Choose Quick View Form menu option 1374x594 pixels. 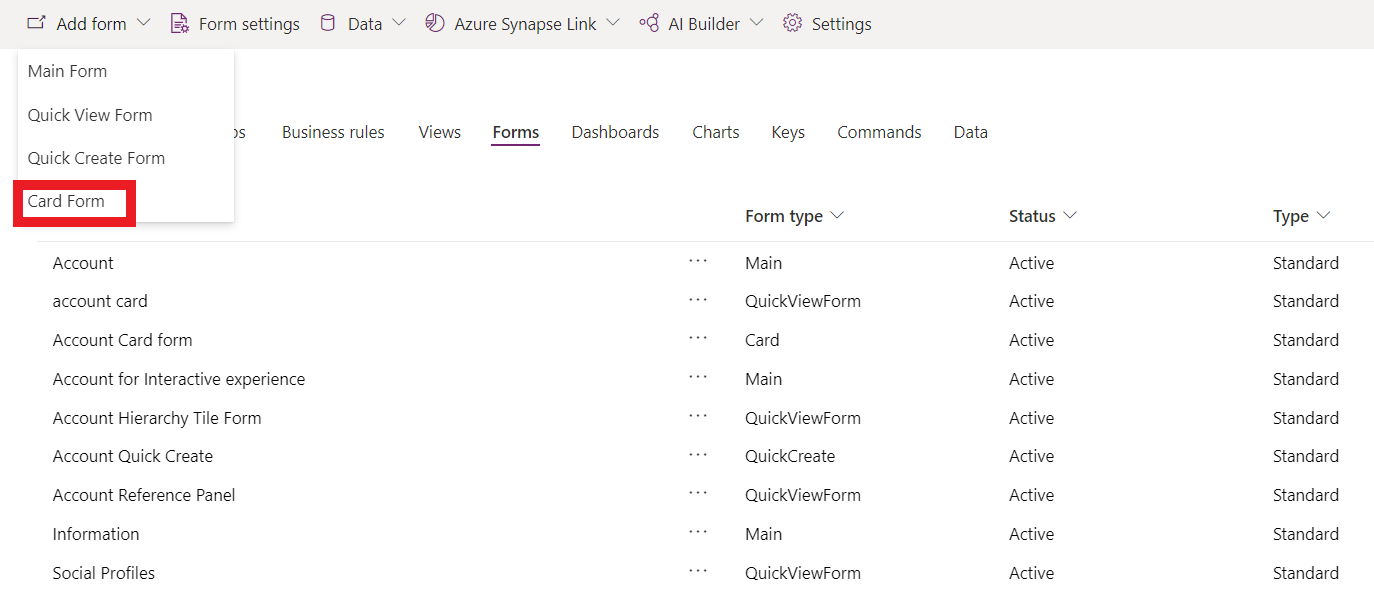[x=90, y=115]
